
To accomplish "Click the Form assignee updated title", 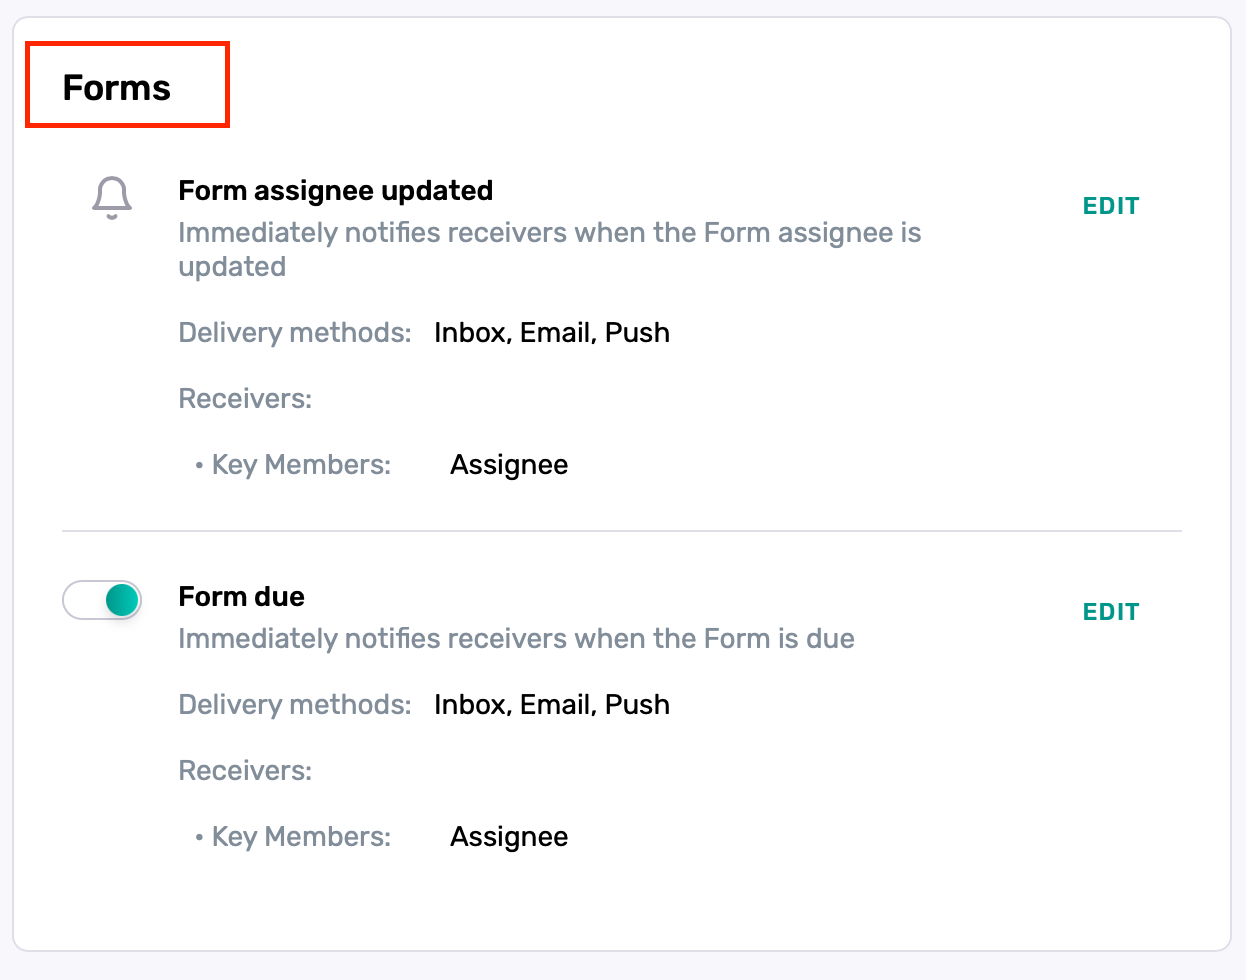I will pyautogui.click(x=336, y=190).
